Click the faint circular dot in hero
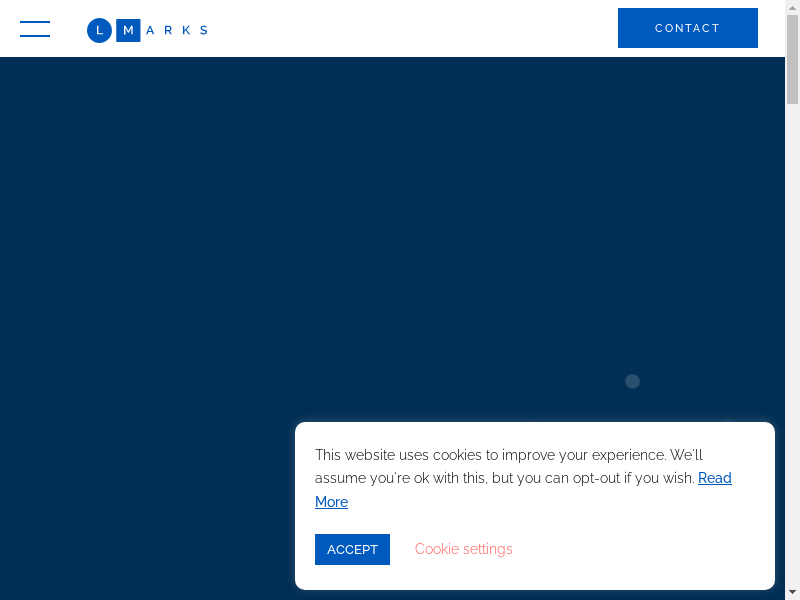800x600 pixels. (632, 381)
